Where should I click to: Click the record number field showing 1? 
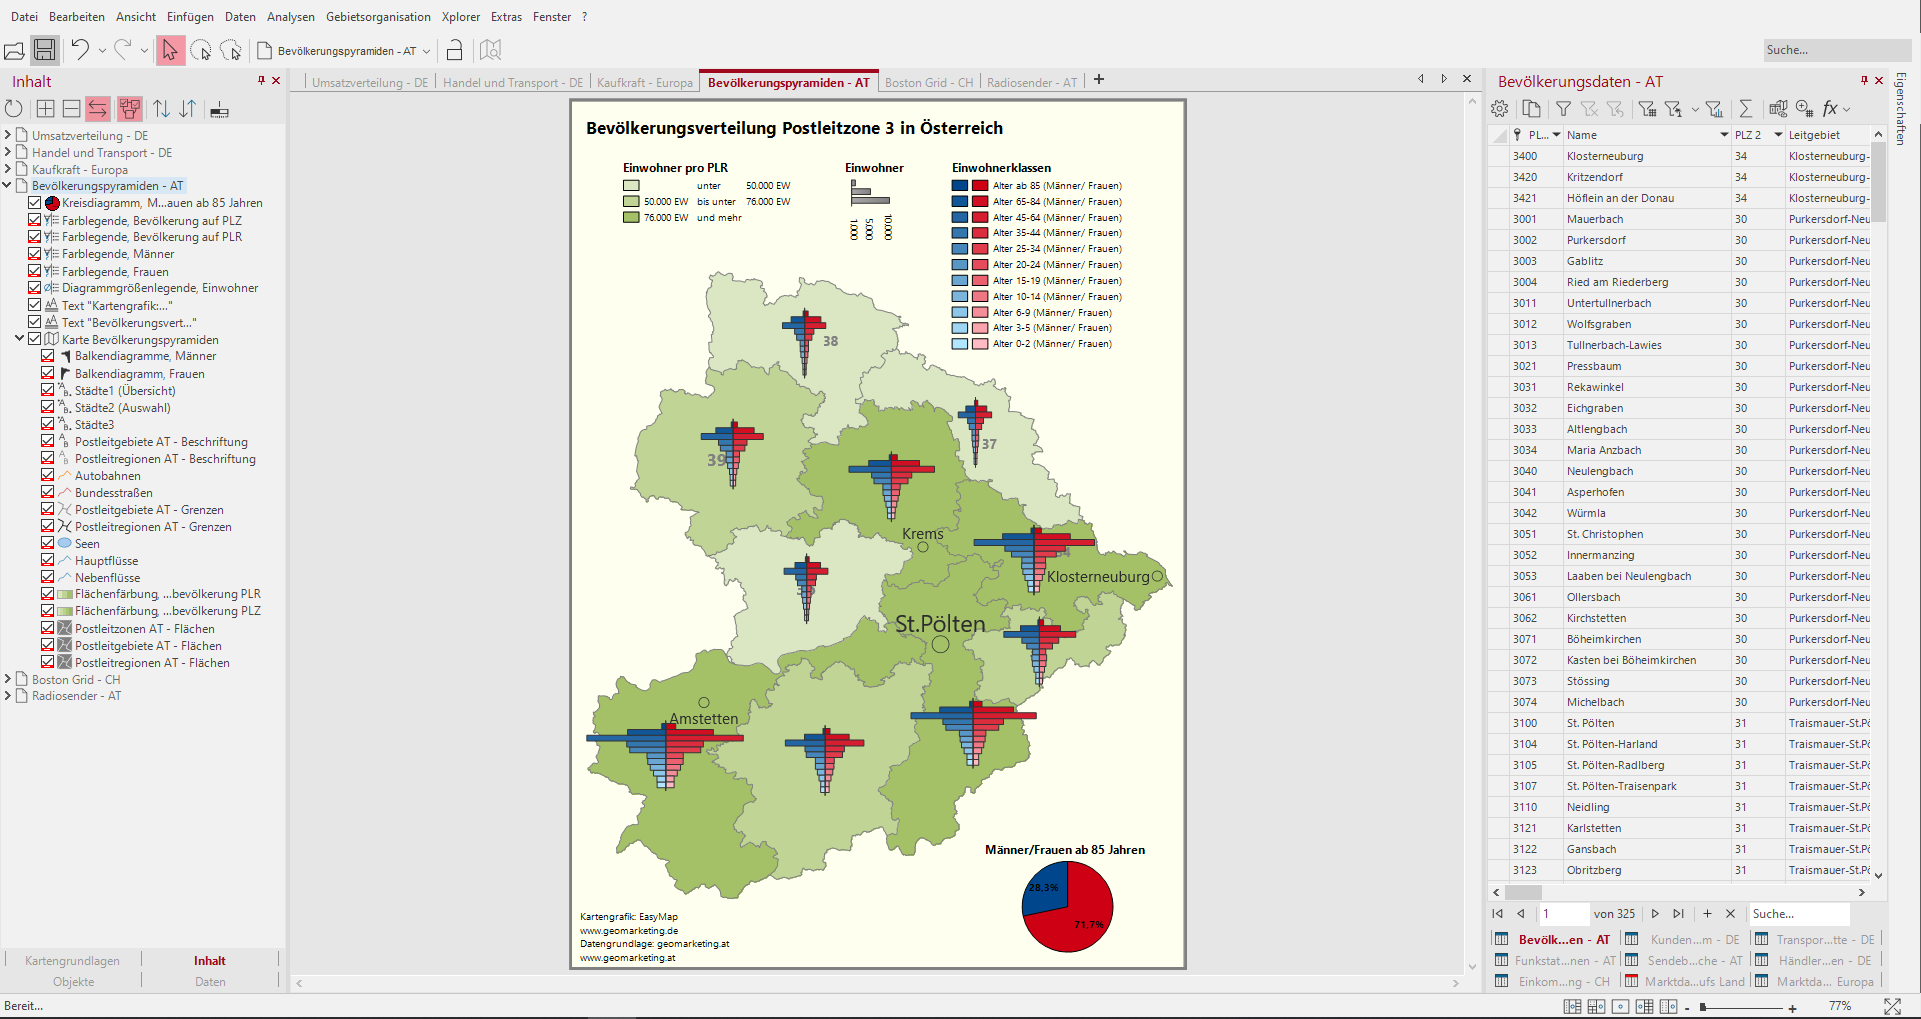click(1563, 914)
